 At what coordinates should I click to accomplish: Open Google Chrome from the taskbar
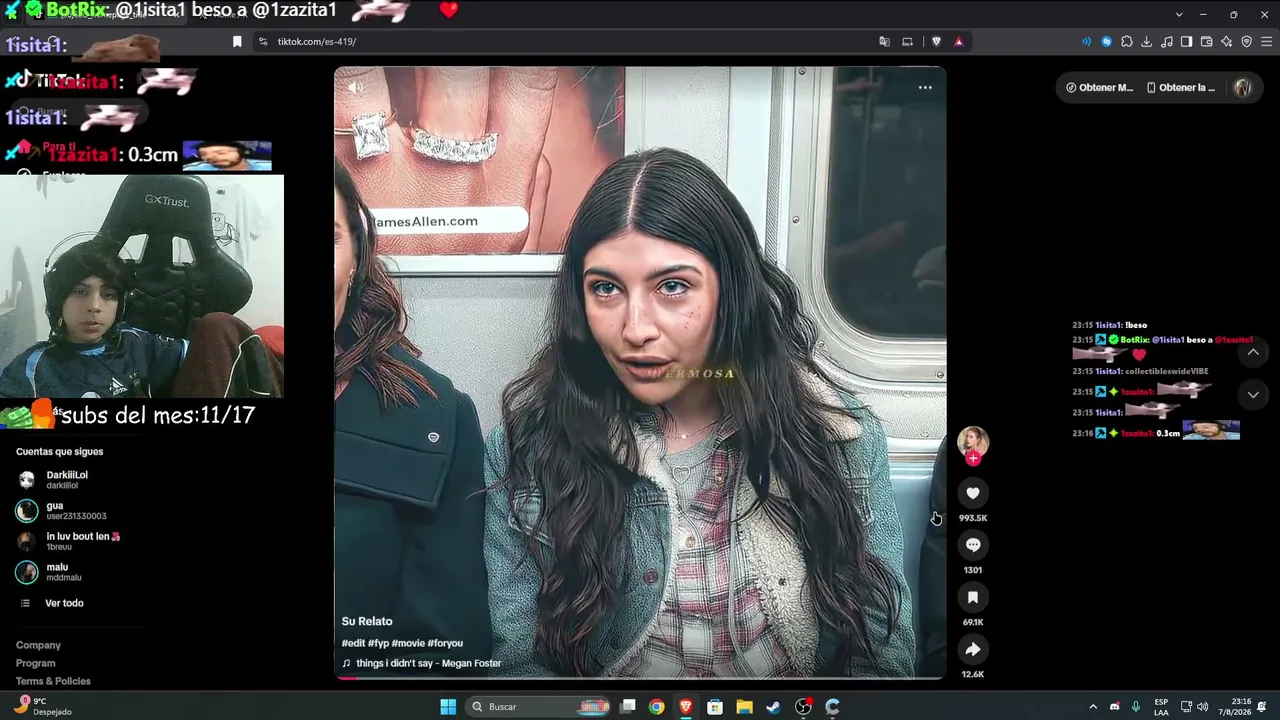656,707
